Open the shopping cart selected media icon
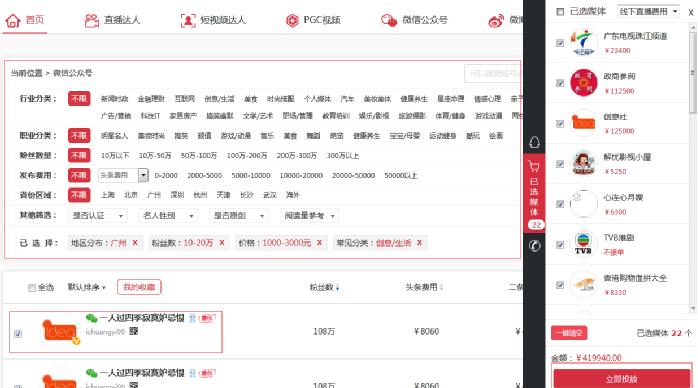 click(534, 166)
